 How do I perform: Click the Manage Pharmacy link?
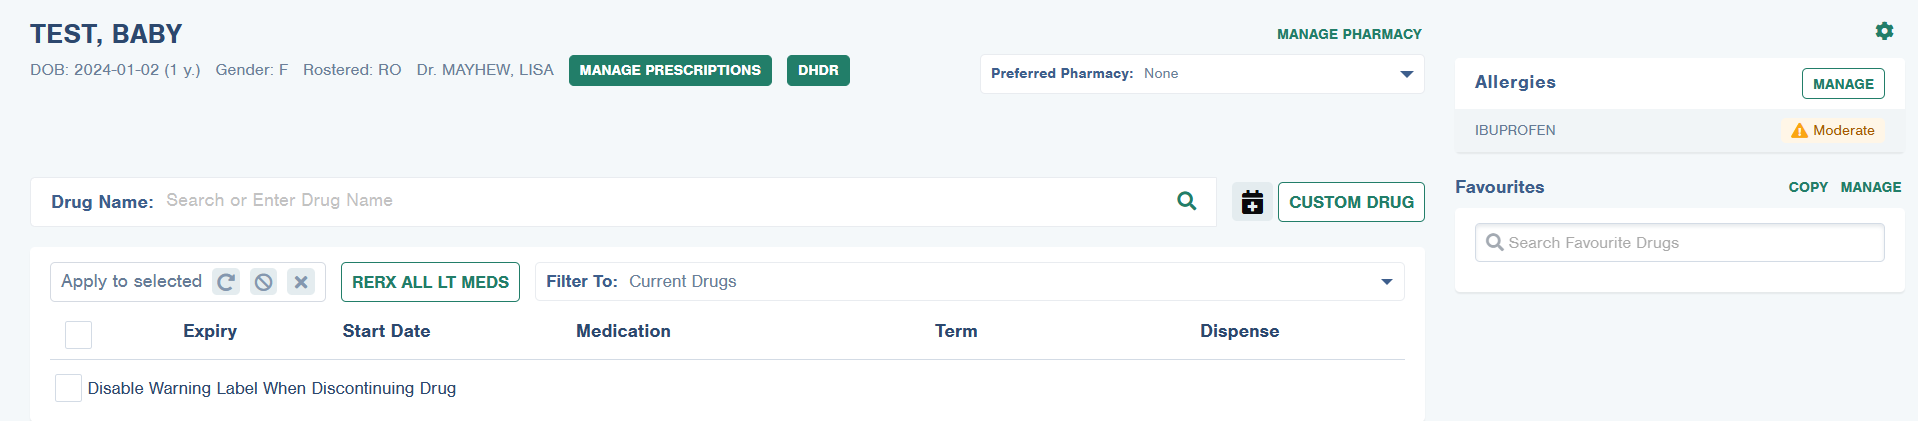pos(1349,34)
